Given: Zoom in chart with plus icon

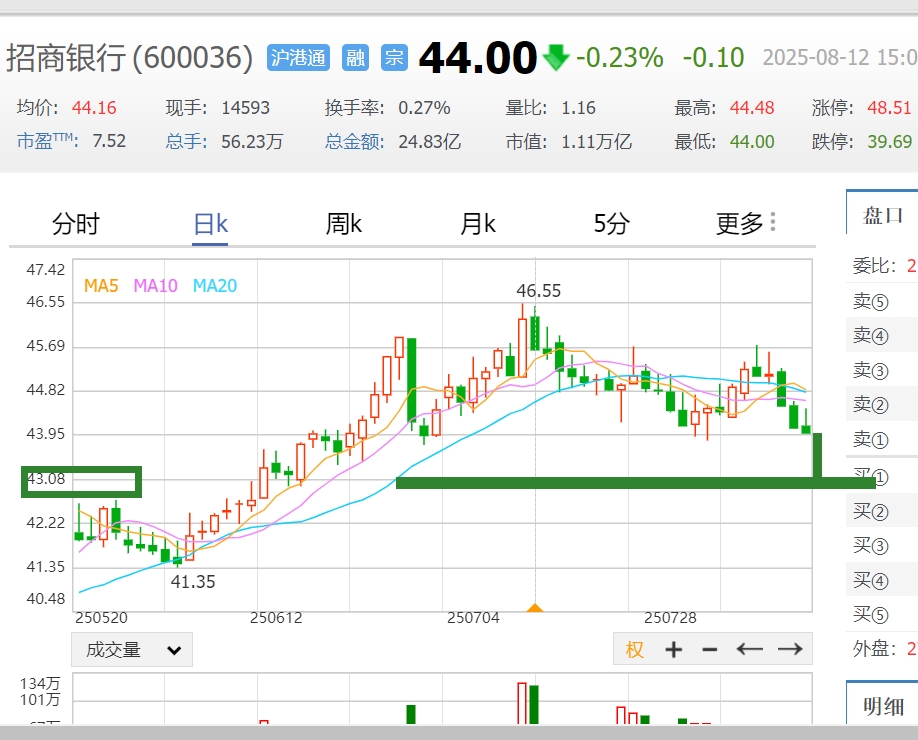Looking at the screenshot, I should 674,649.
